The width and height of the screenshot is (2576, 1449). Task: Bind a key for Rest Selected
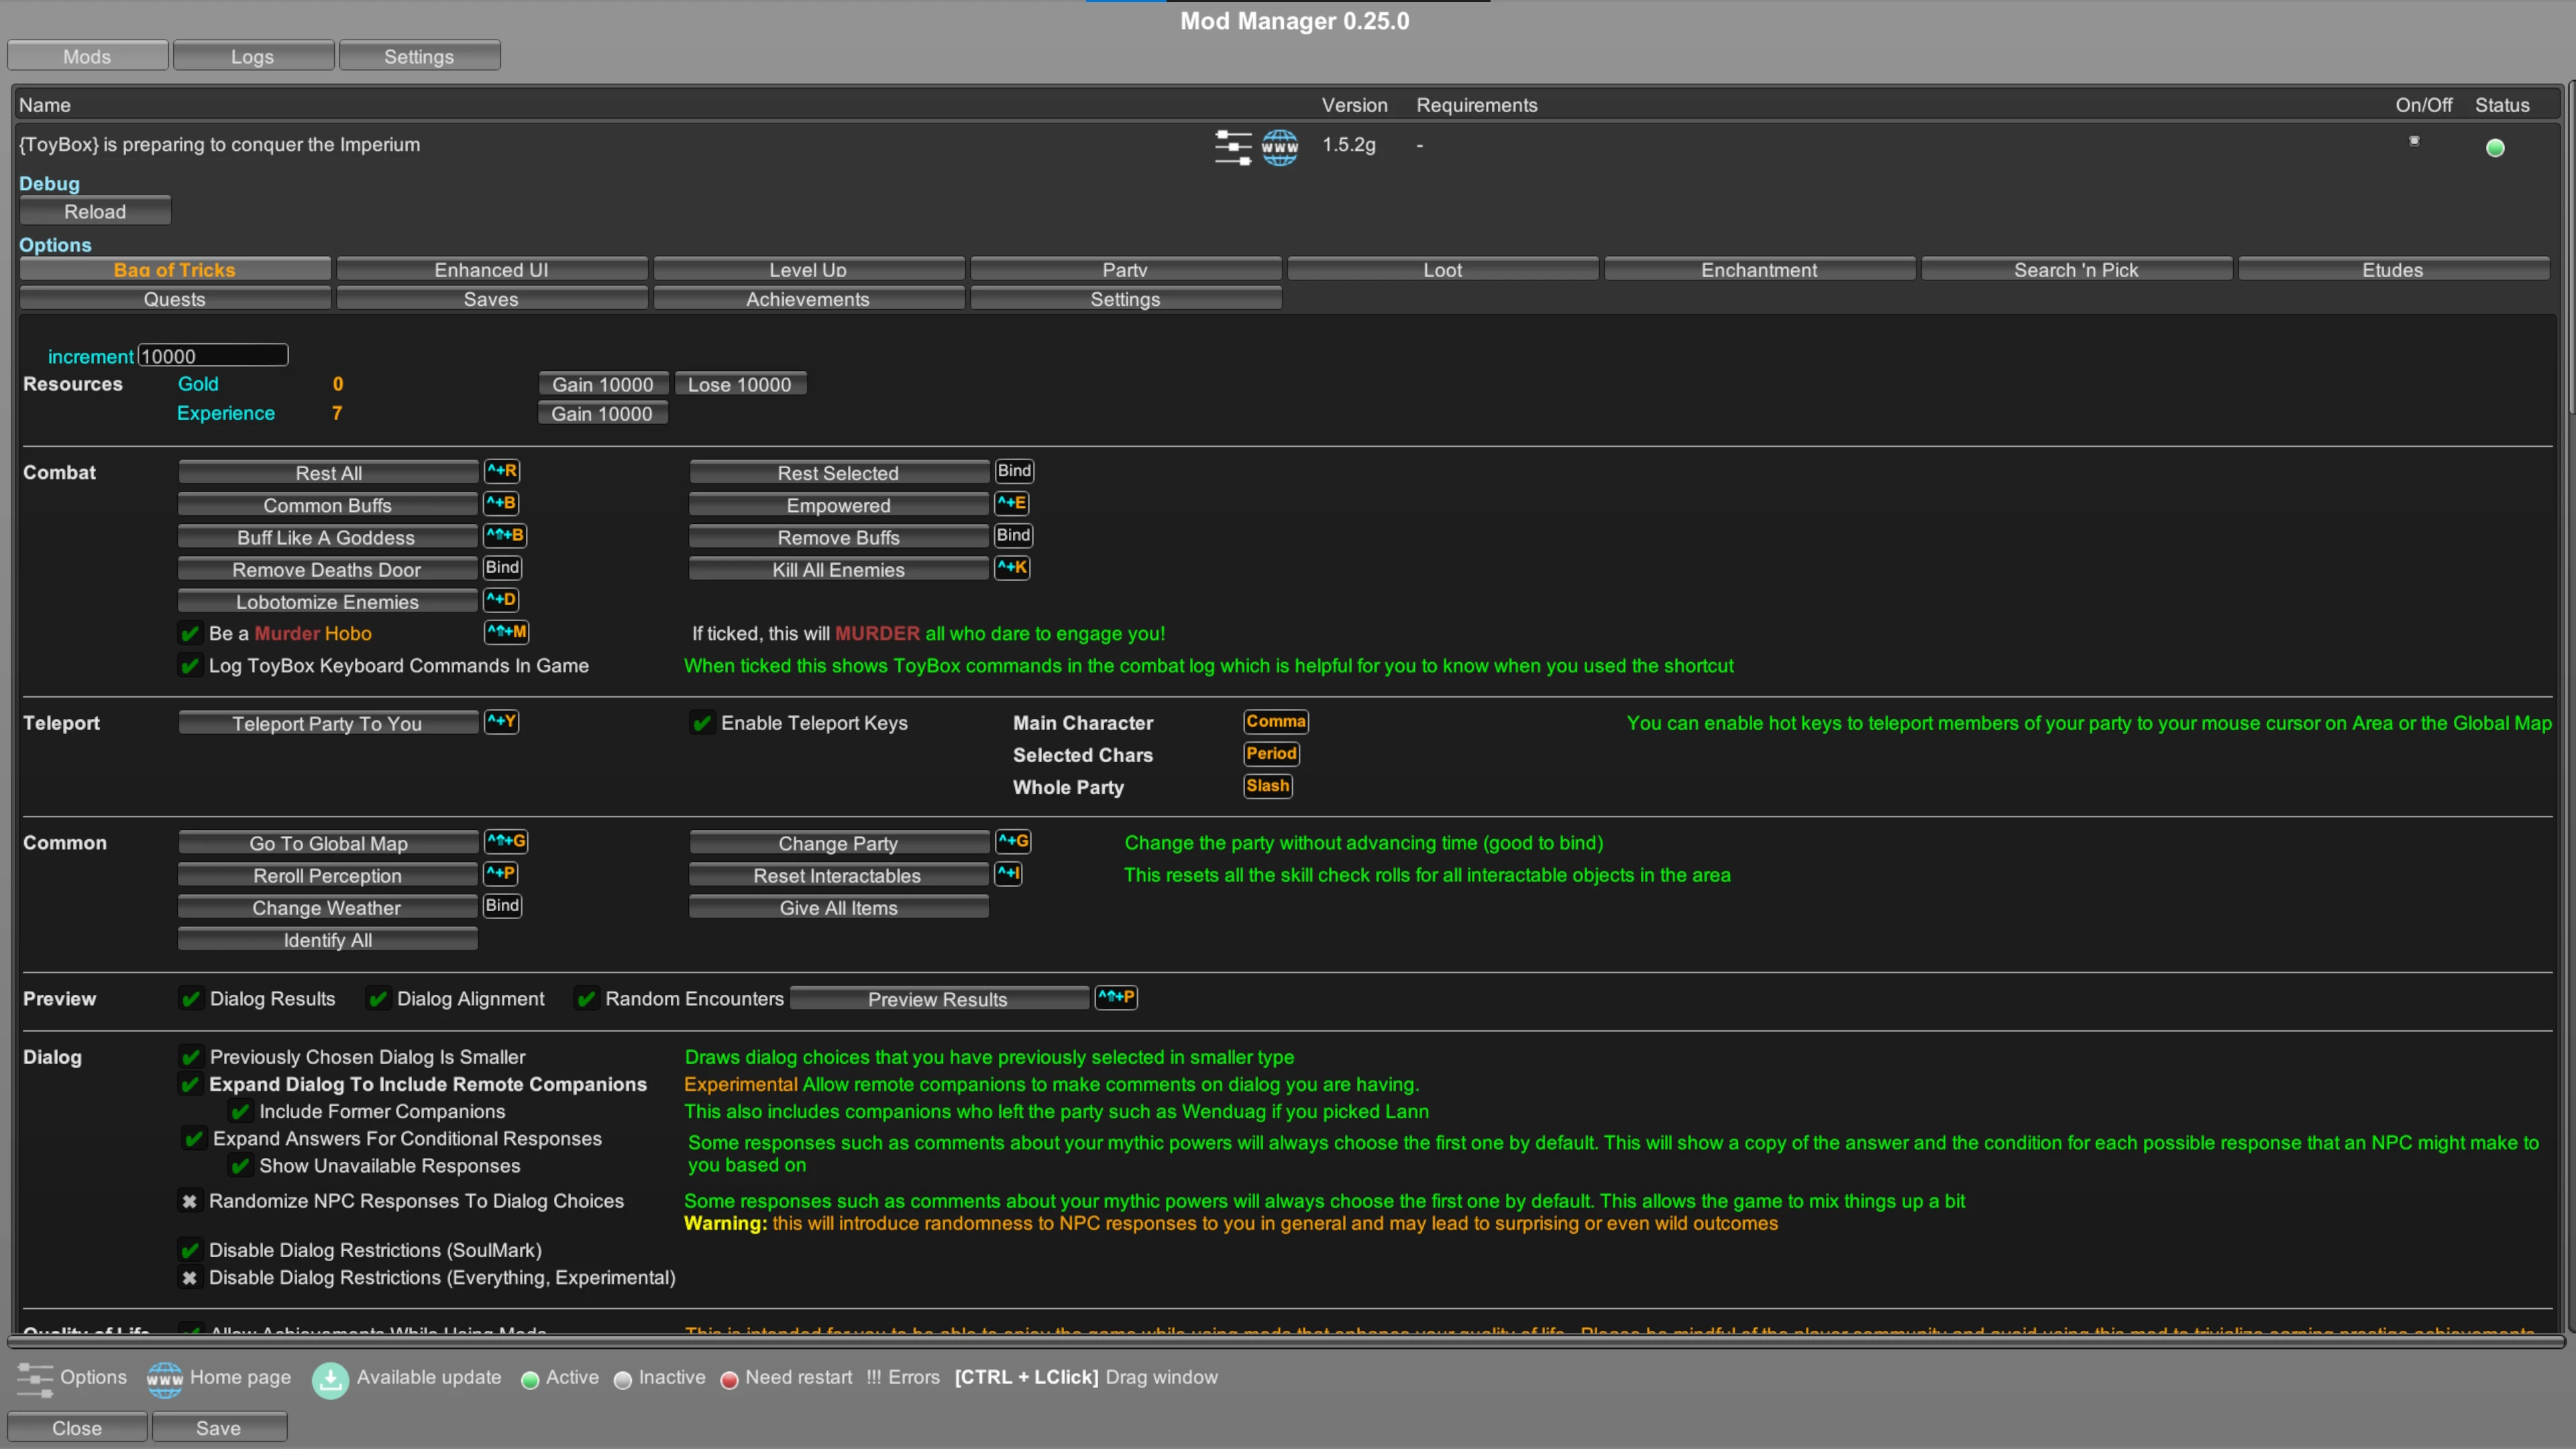tap(1014, 471)
